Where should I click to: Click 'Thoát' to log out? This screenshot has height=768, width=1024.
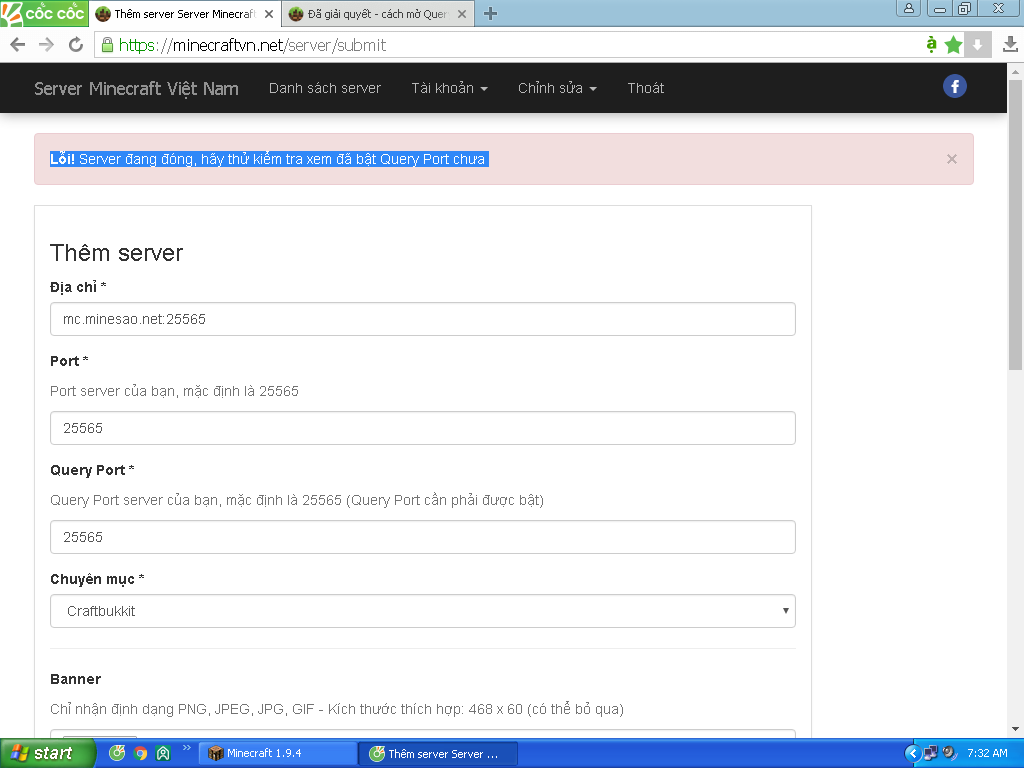(x=645, y=88)
